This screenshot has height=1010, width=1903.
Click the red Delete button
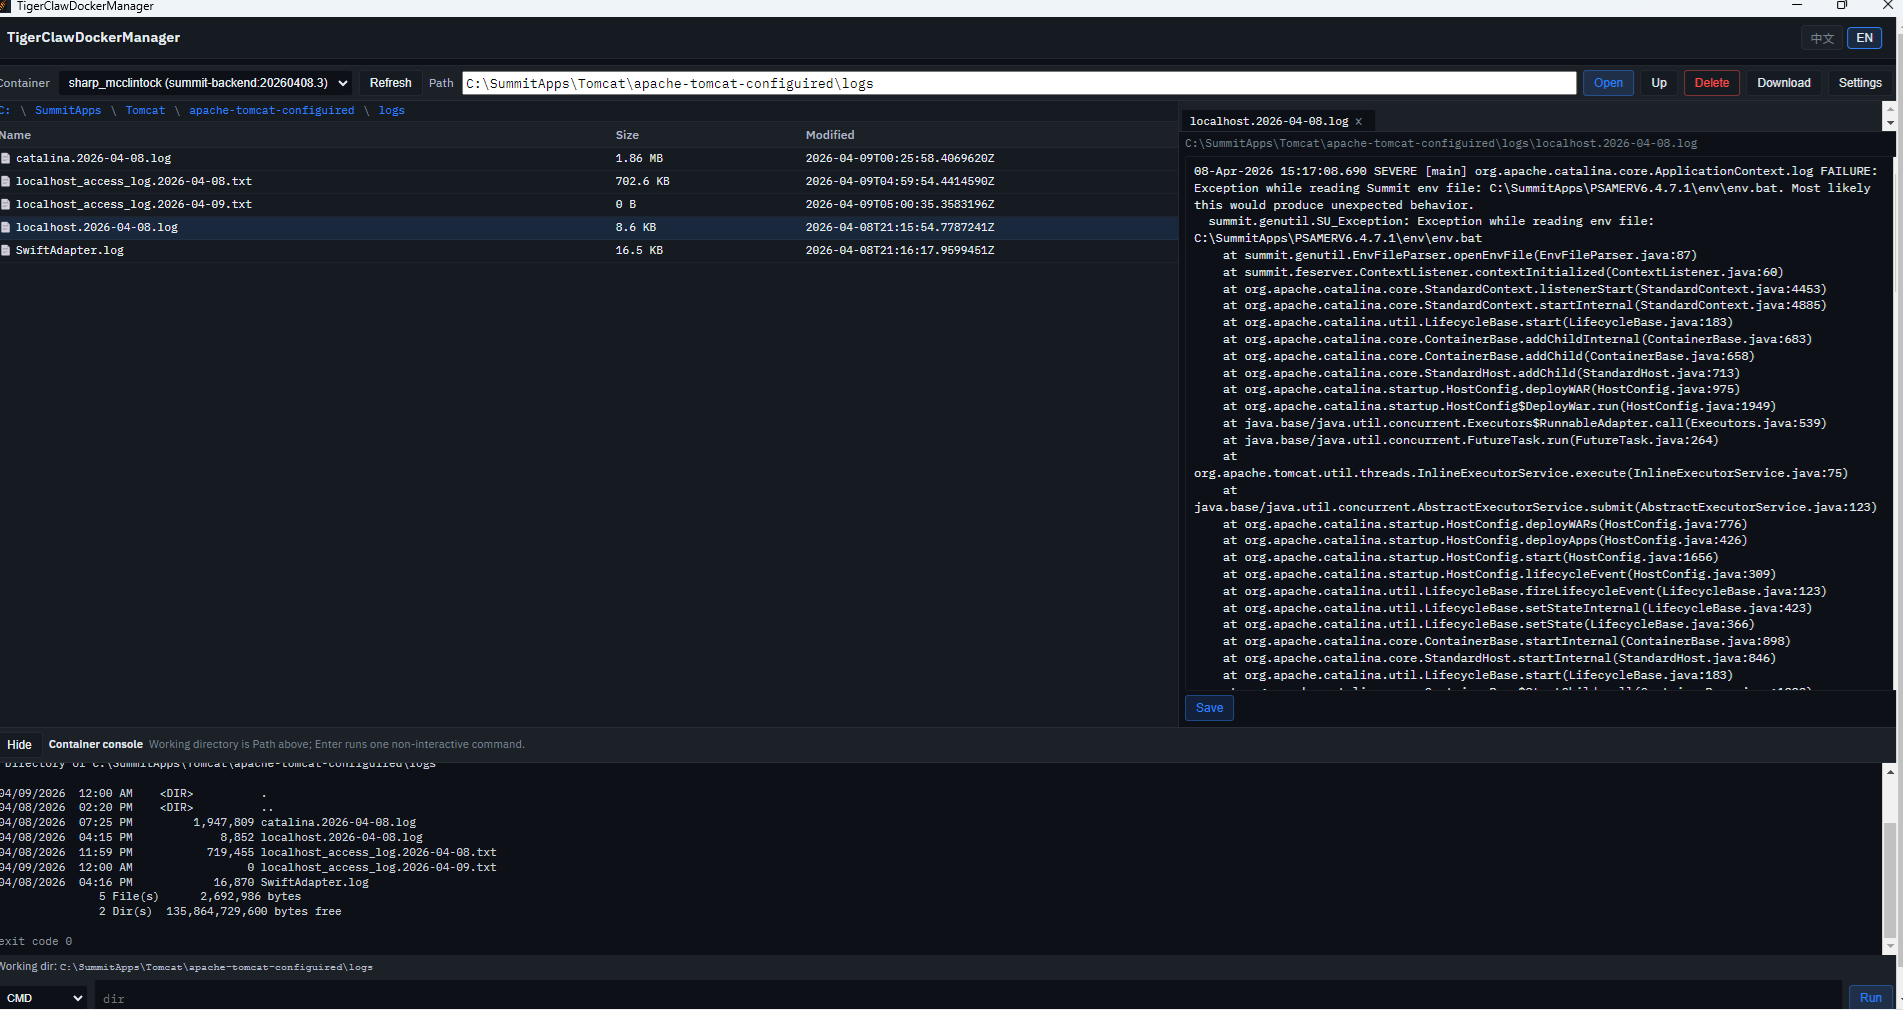pyautogui.click(x=1712, y=83)
